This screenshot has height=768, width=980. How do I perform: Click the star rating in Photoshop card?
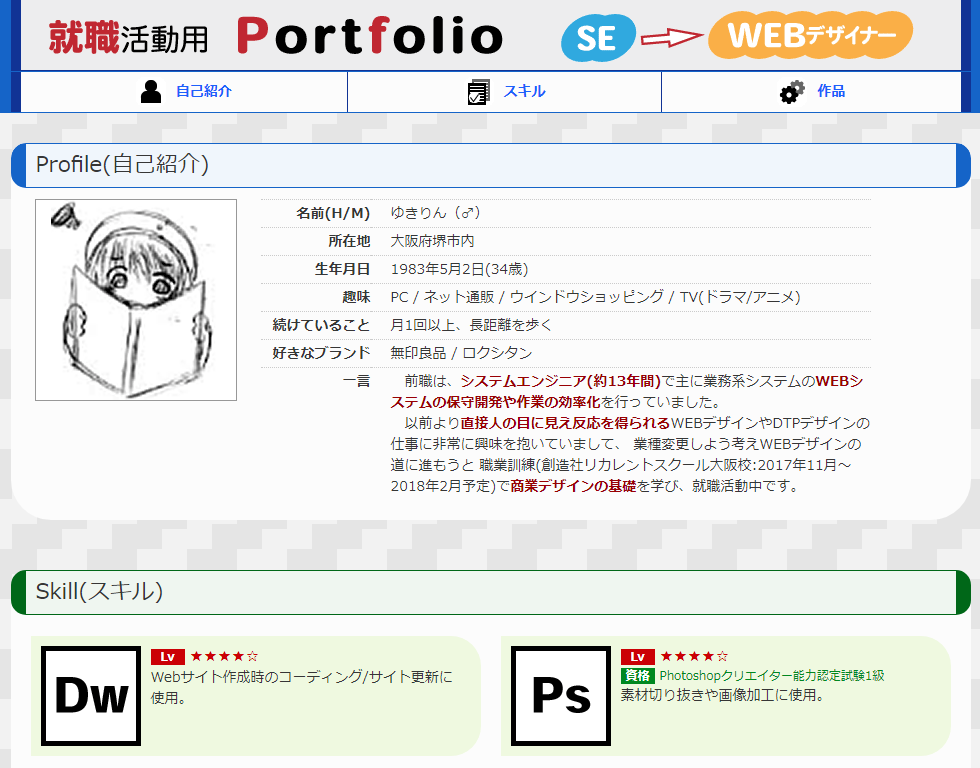click(694, 657)
